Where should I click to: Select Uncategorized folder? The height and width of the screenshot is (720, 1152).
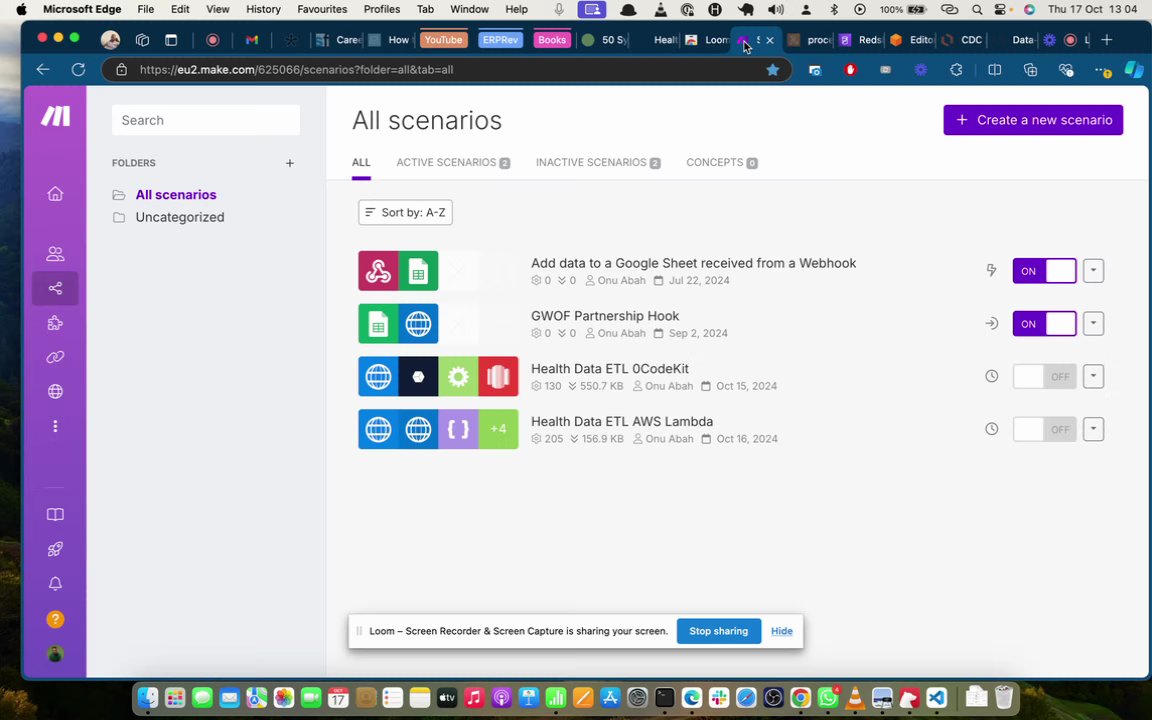tap(179, 217)
